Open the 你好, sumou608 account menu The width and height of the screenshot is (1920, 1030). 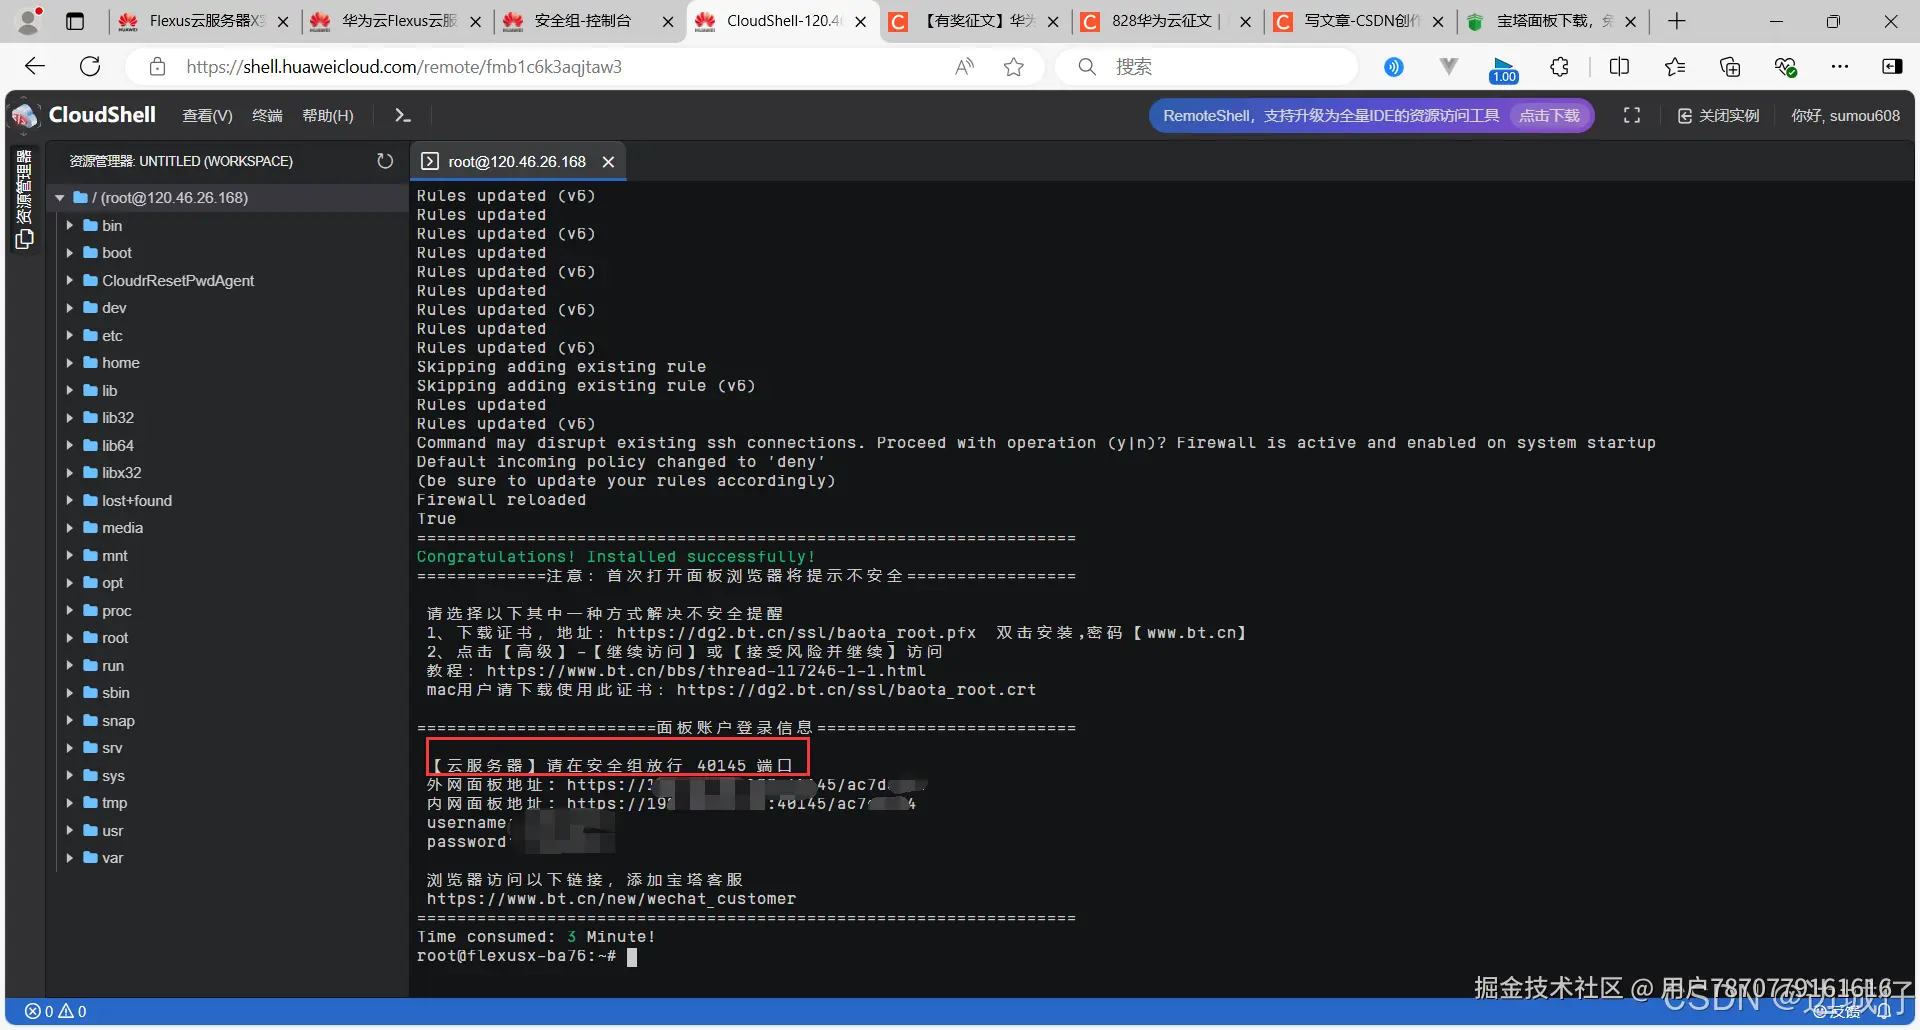coord(1845,116)
